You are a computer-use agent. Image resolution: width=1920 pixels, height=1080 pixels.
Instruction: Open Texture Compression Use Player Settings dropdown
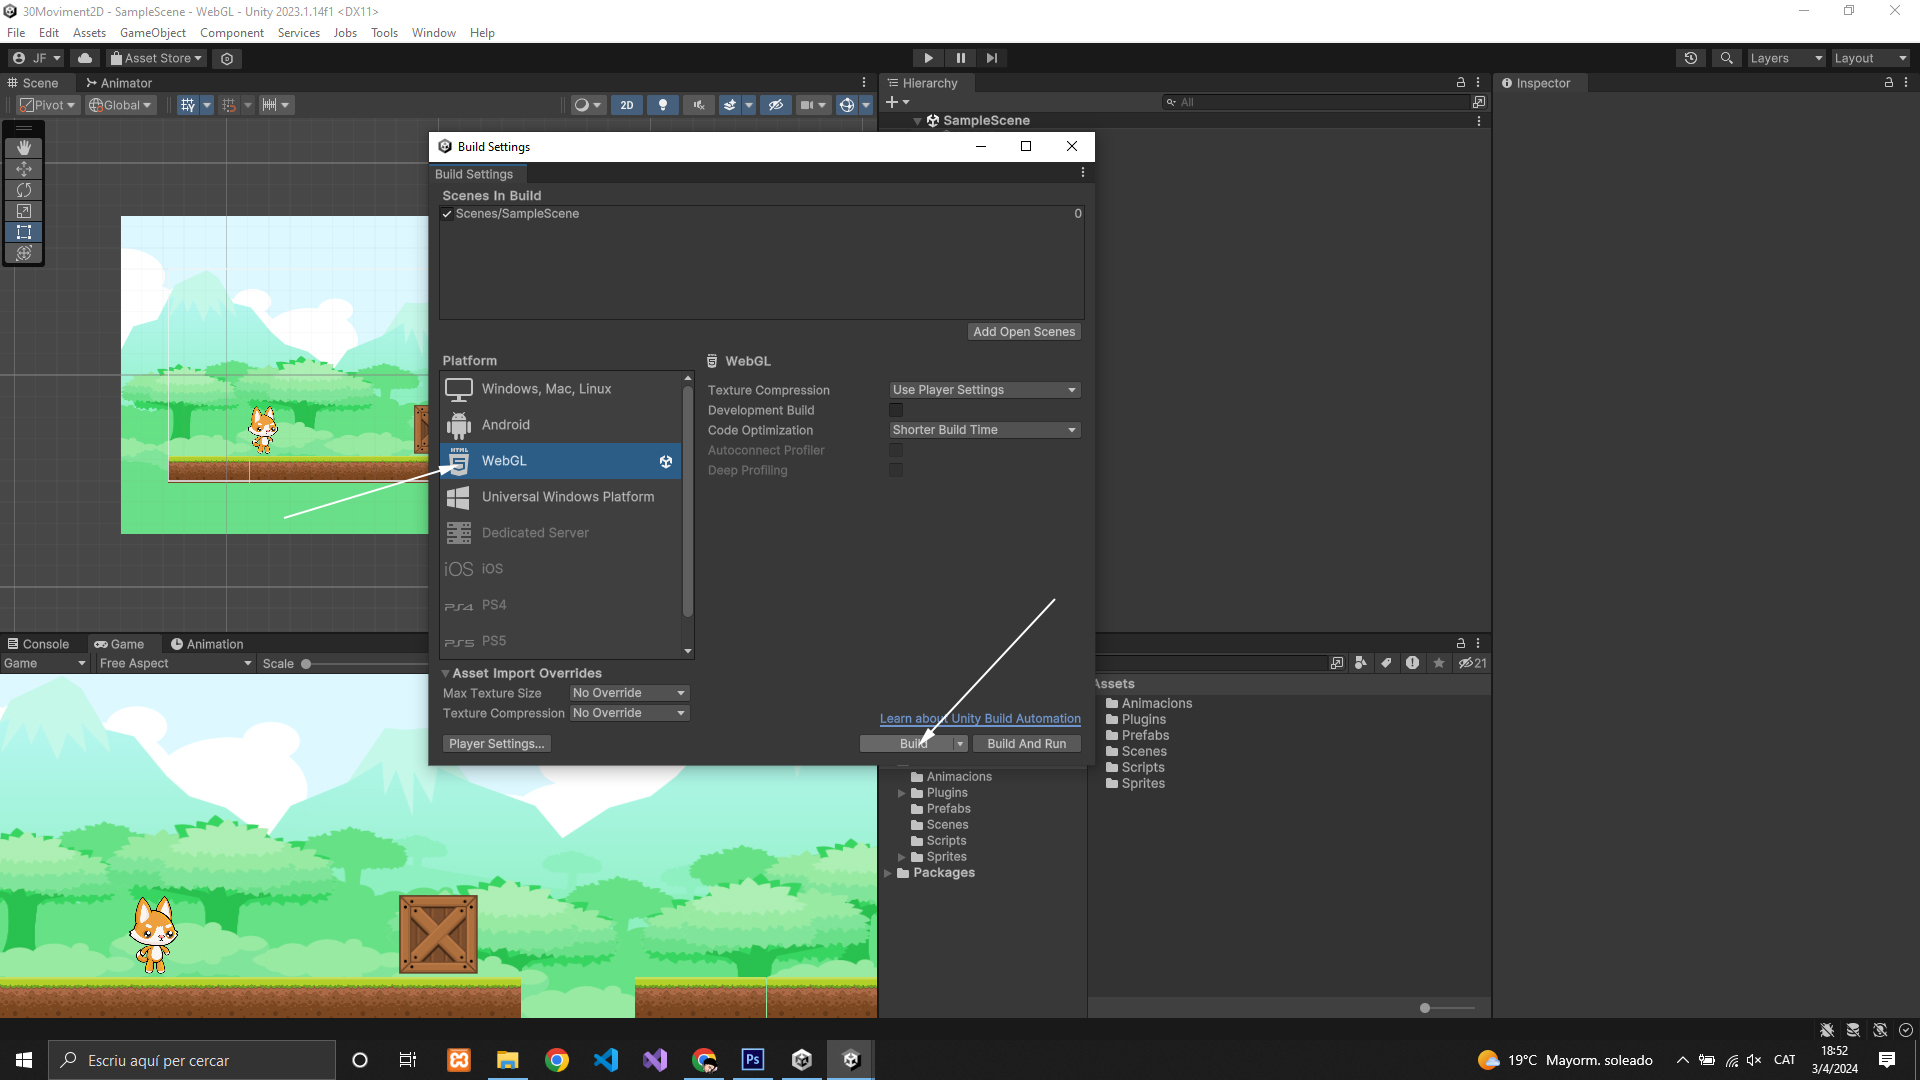click(x=984, y=390)
